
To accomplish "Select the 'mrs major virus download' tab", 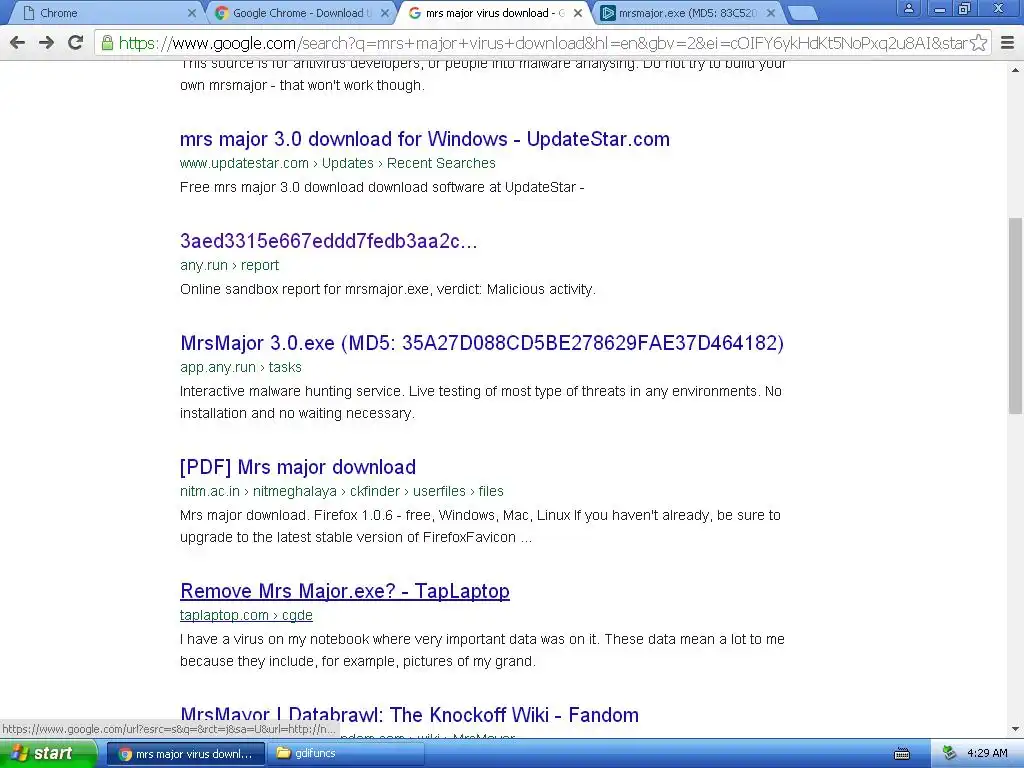I will point(492,13).
